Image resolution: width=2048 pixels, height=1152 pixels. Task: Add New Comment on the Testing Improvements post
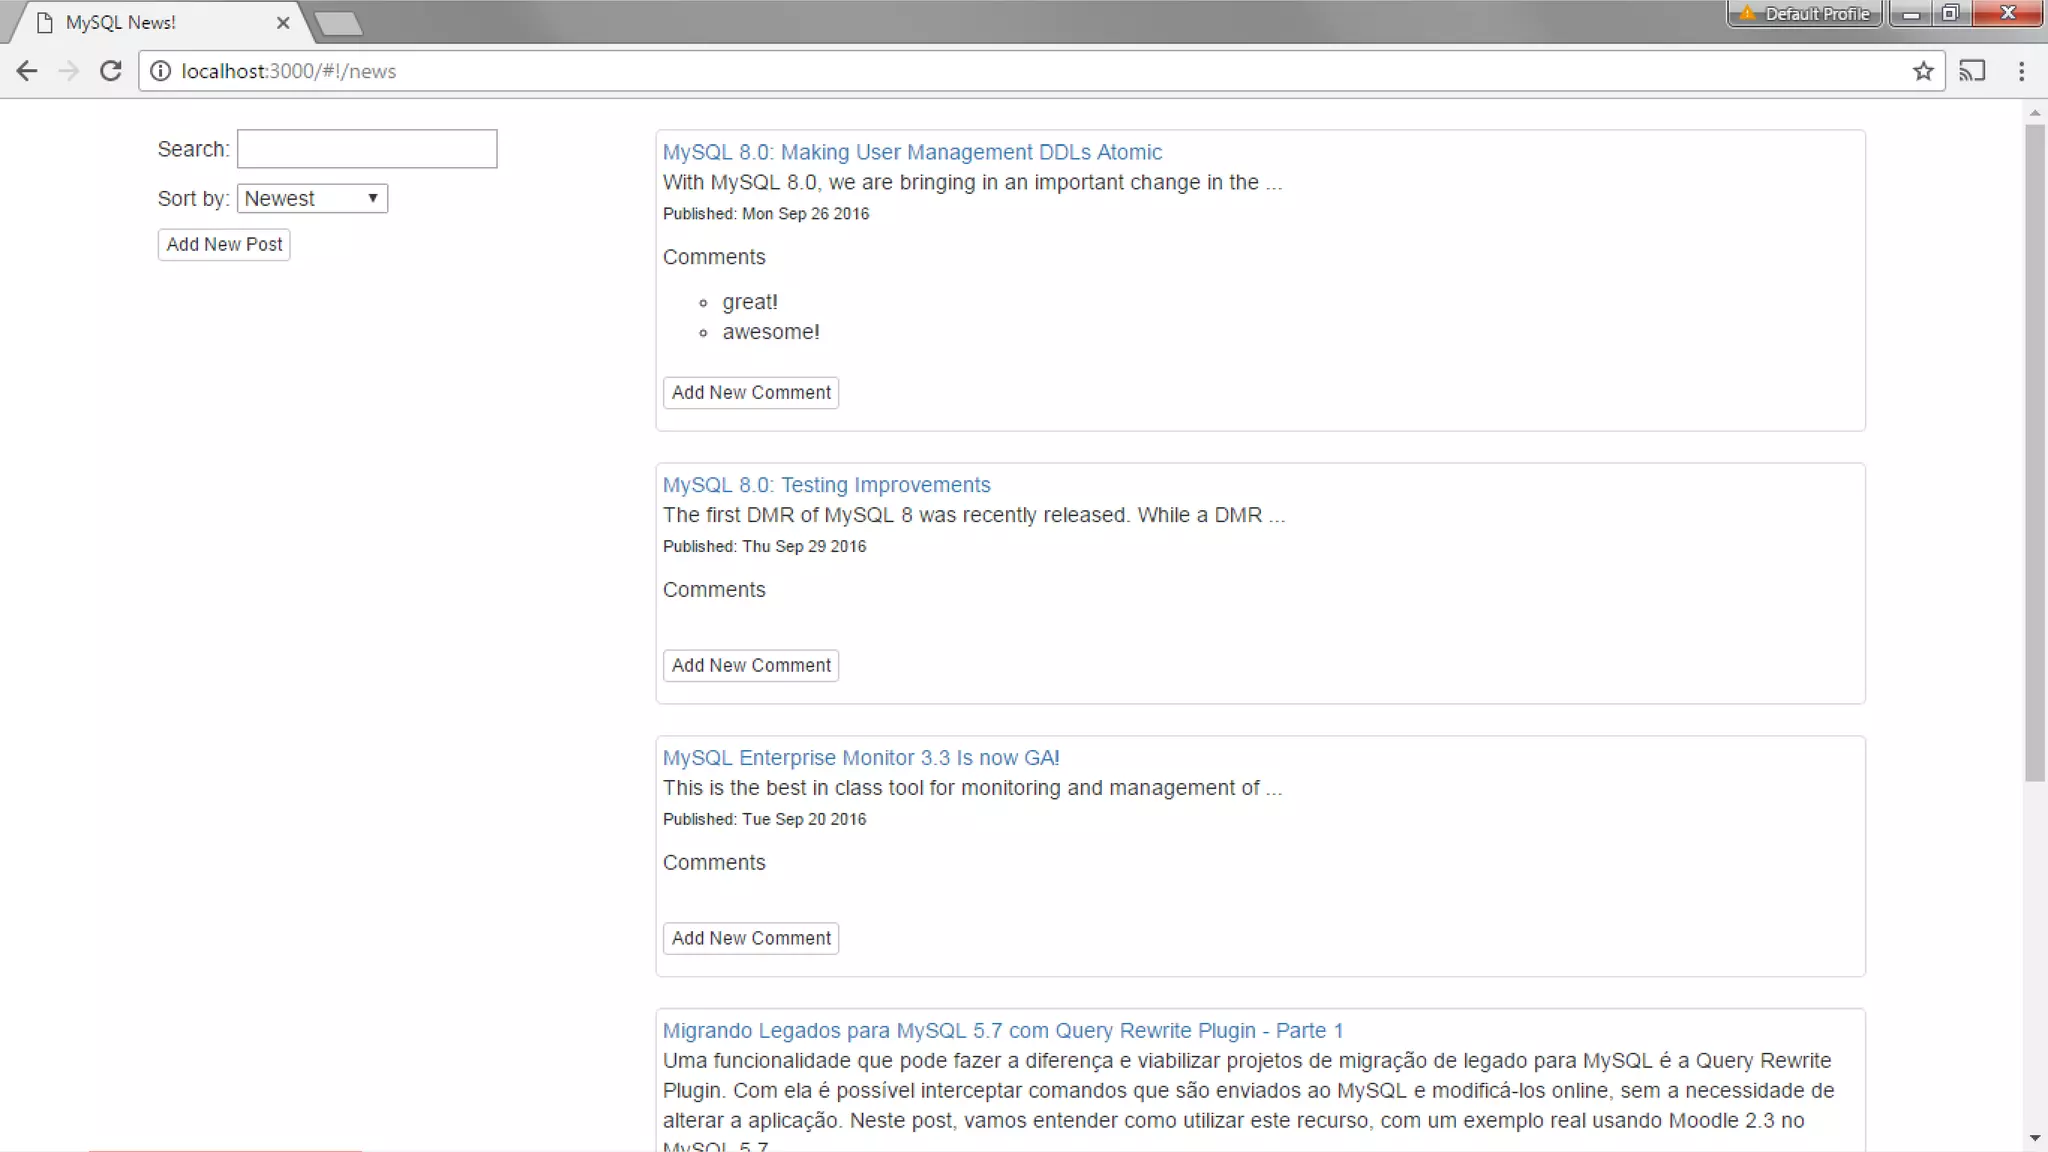750,666
